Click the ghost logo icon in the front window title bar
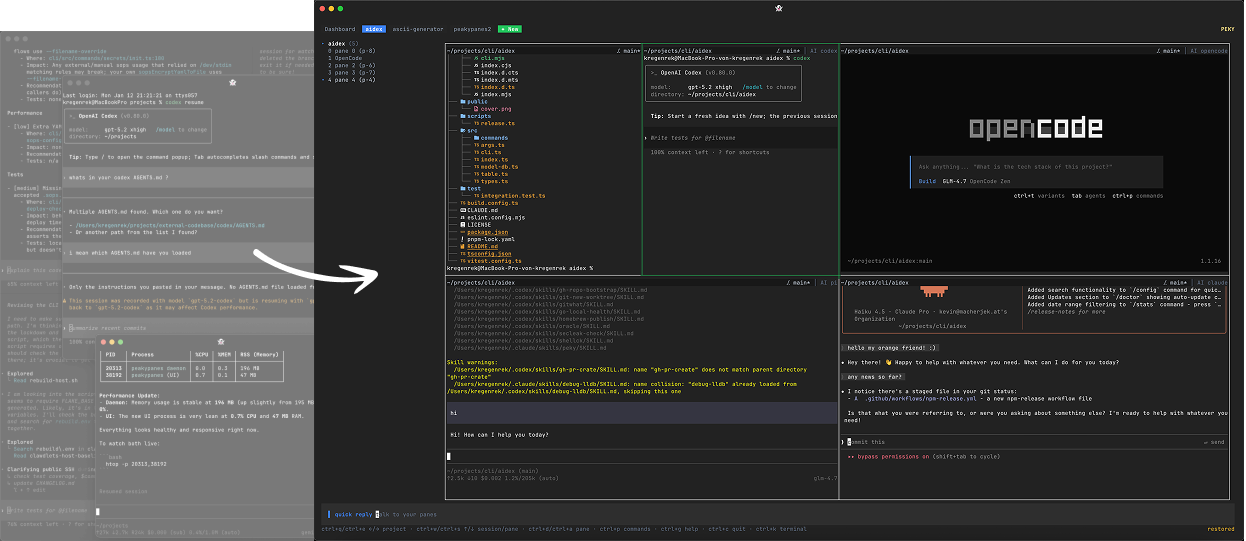 [779, 8]
